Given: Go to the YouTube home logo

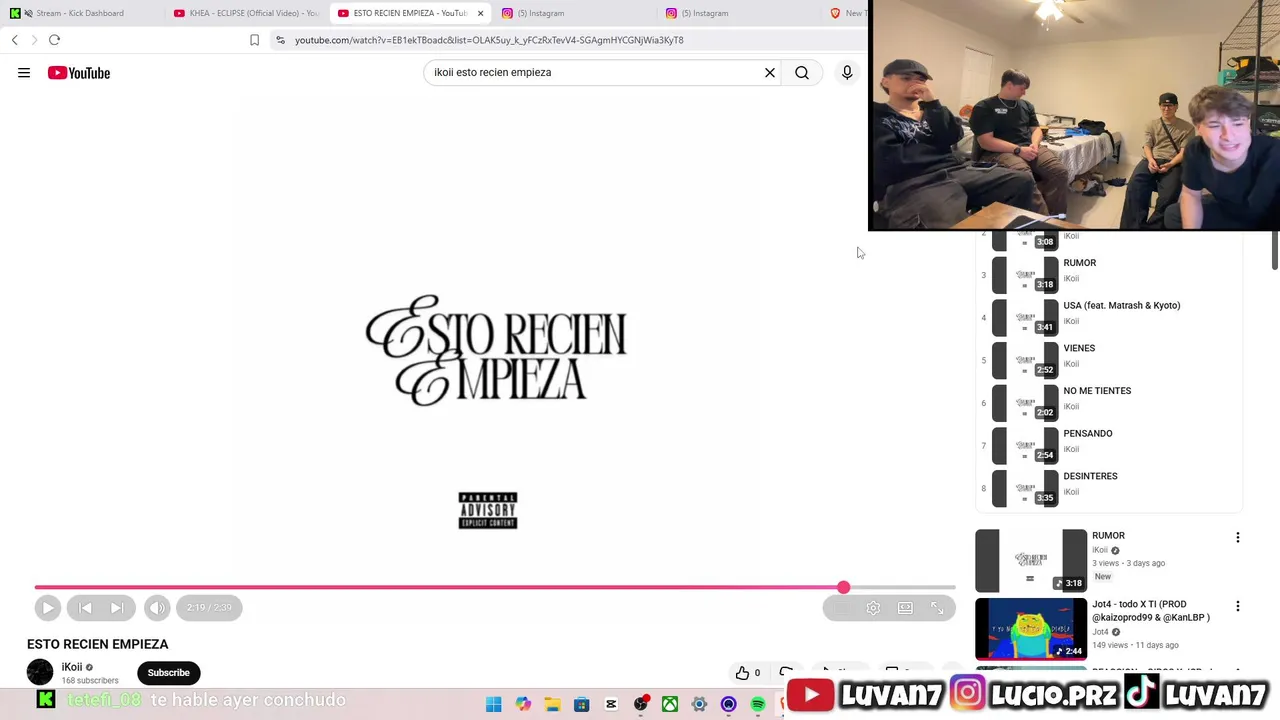Looking at the screenshot, I should [x=79, y=73].
